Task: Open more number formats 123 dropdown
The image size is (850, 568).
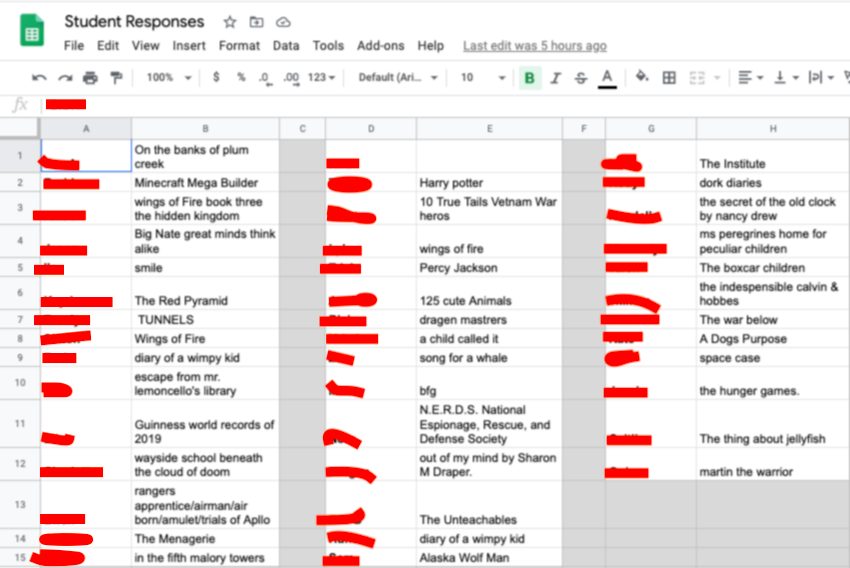Action: [x=321, y=78]
